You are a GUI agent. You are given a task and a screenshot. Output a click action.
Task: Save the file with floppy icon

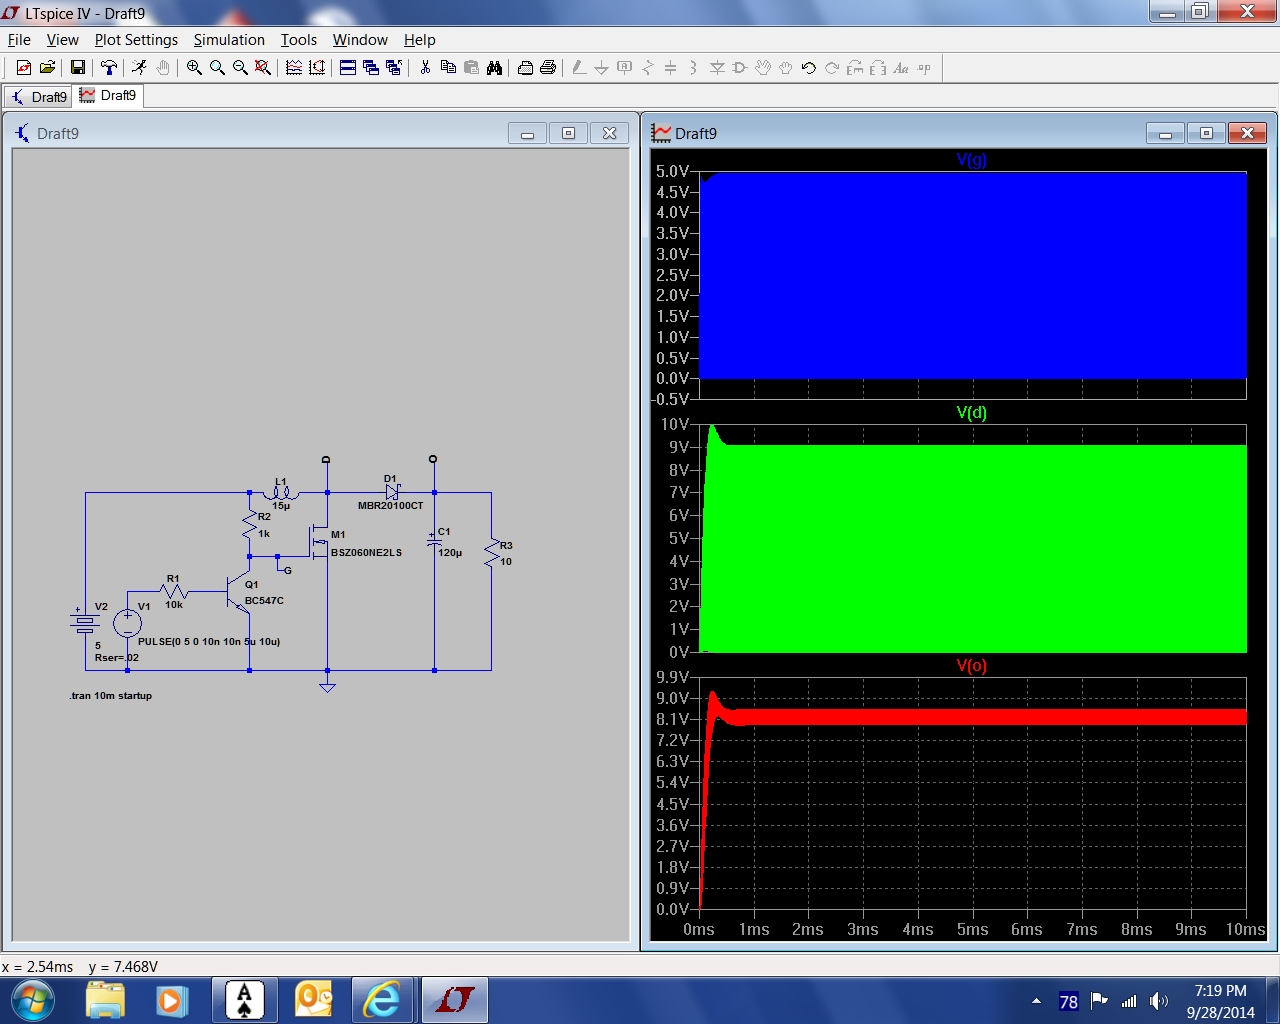point(78,68)
